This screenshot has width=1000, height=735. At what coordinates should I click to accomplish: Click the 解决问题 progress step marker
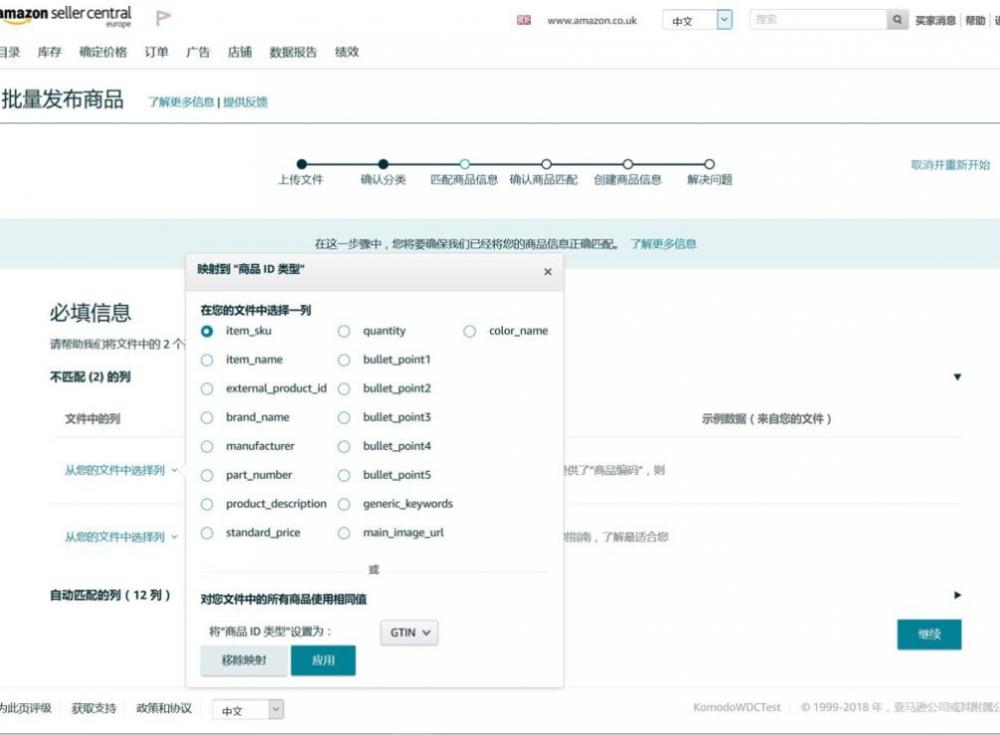pyautogui.click(x=709, y=164)
